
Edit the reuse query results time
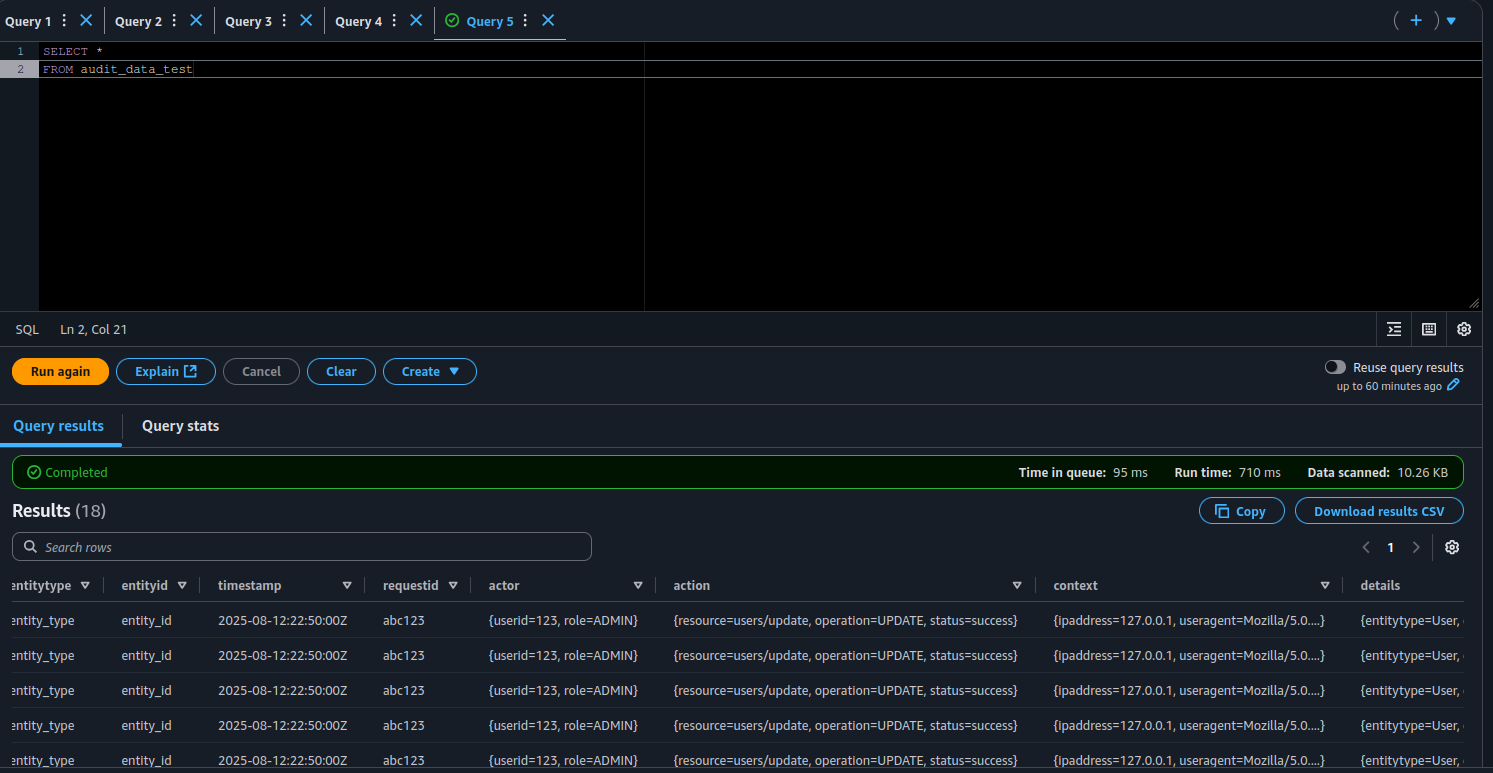tap(1453, 385)
